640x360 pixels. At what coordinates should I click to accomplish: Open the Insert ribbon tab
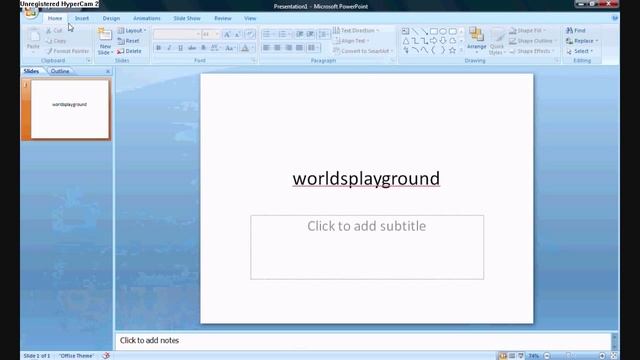[82, 18]
